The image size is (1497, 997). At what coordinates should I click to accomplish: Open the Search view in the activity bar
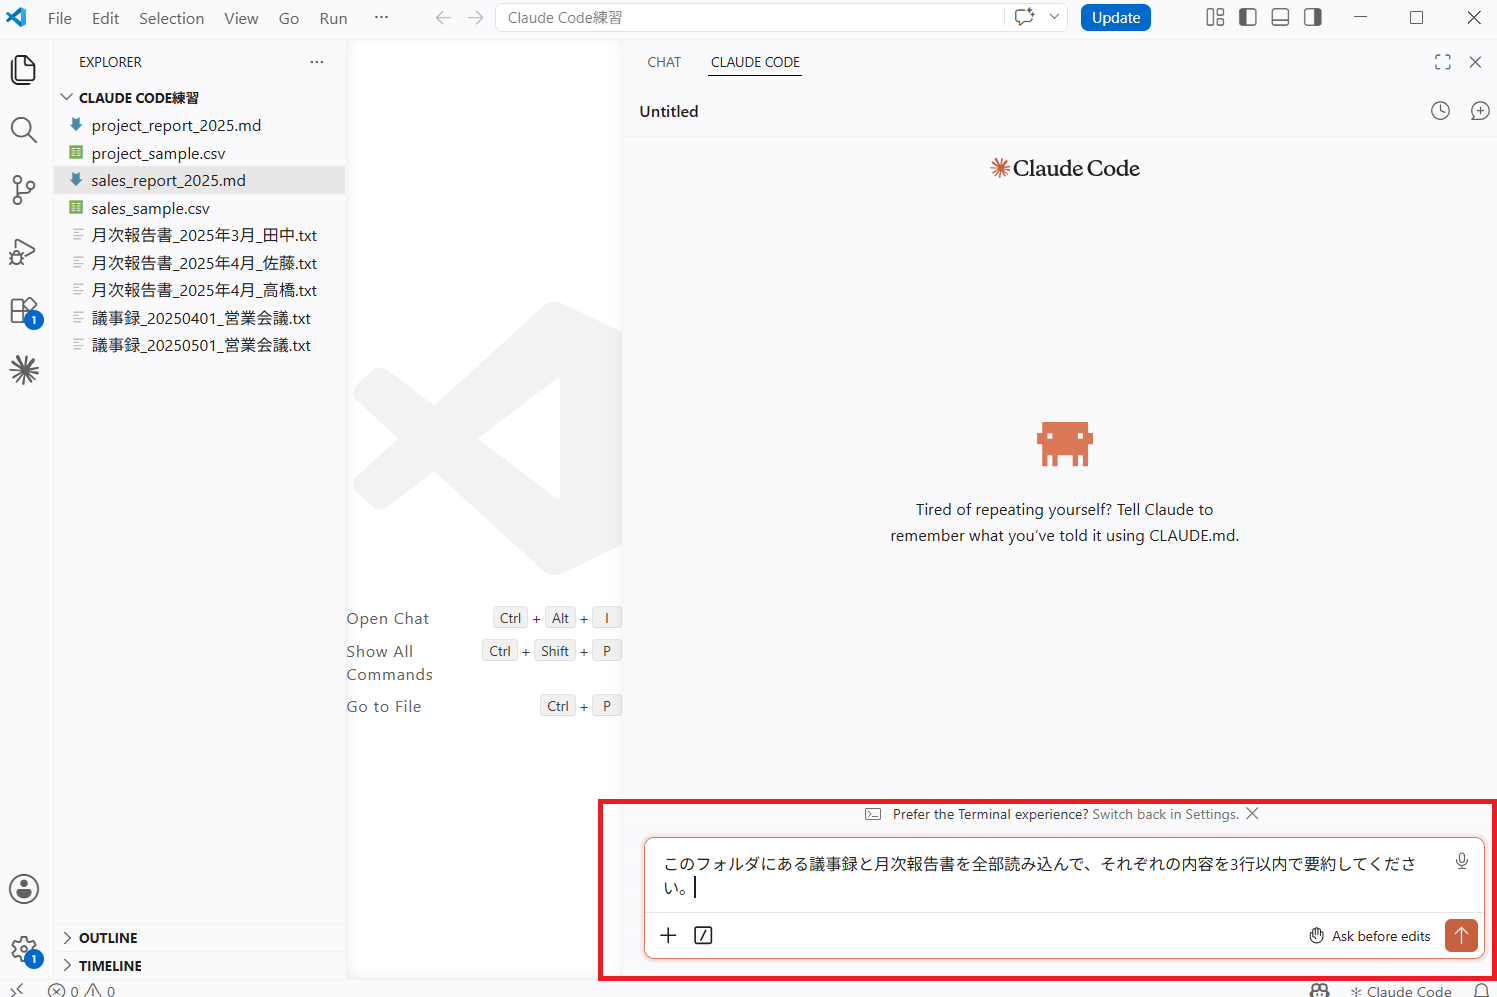(24, 130)
